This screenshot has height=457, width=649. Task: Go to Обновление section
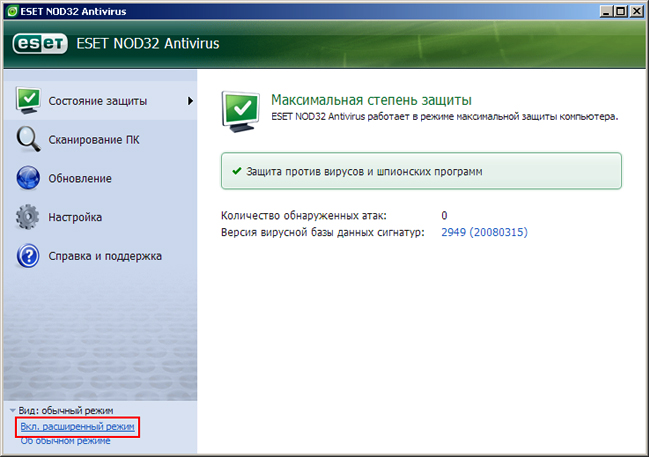[100, 178]
